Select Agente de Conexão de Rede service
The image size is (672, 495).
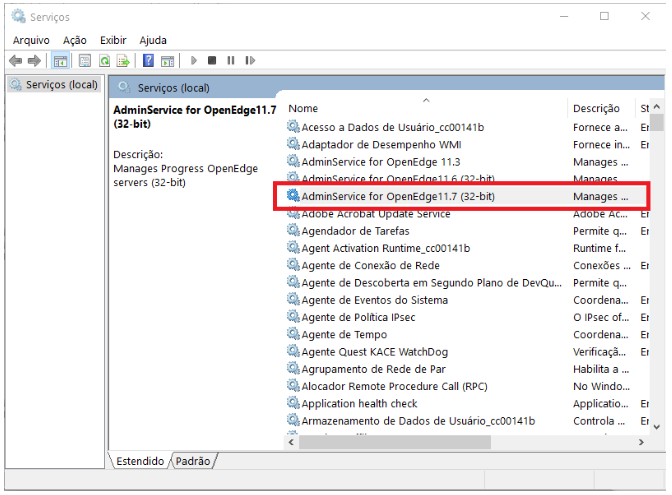coord(467,265)
